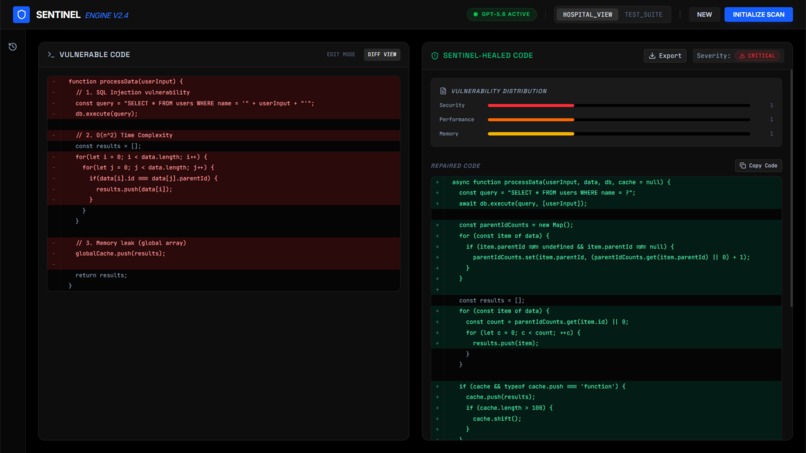Click the REPAIRED CODE label
The height and width of the screenshot is (453, 806).
coord(455,166)
